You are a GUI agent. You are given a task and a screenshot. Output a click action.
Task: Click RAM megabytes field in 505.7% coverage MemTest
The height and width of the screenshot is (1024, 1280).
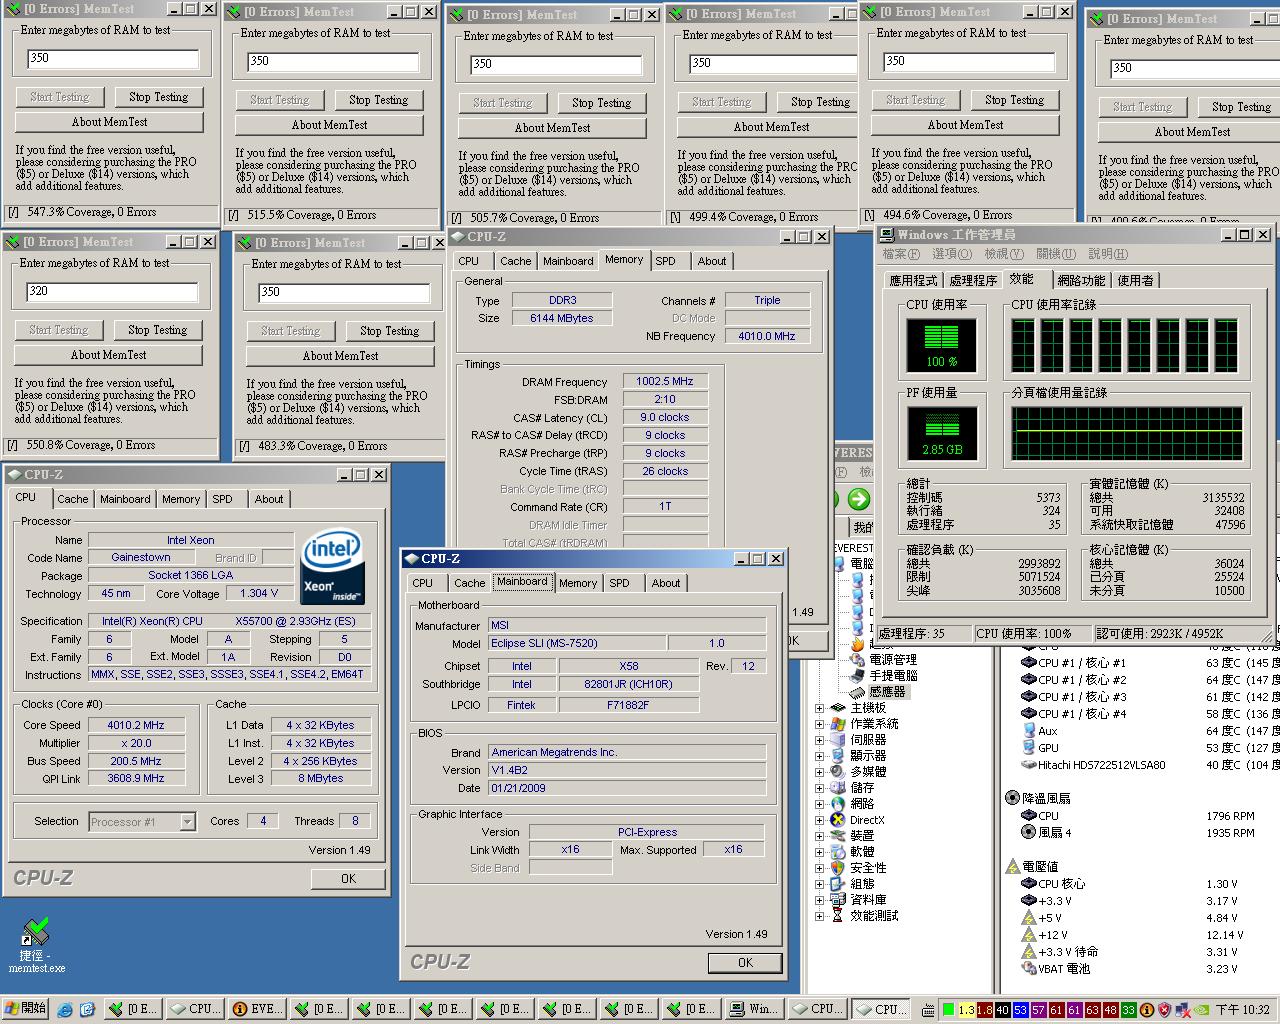[555, 64]
